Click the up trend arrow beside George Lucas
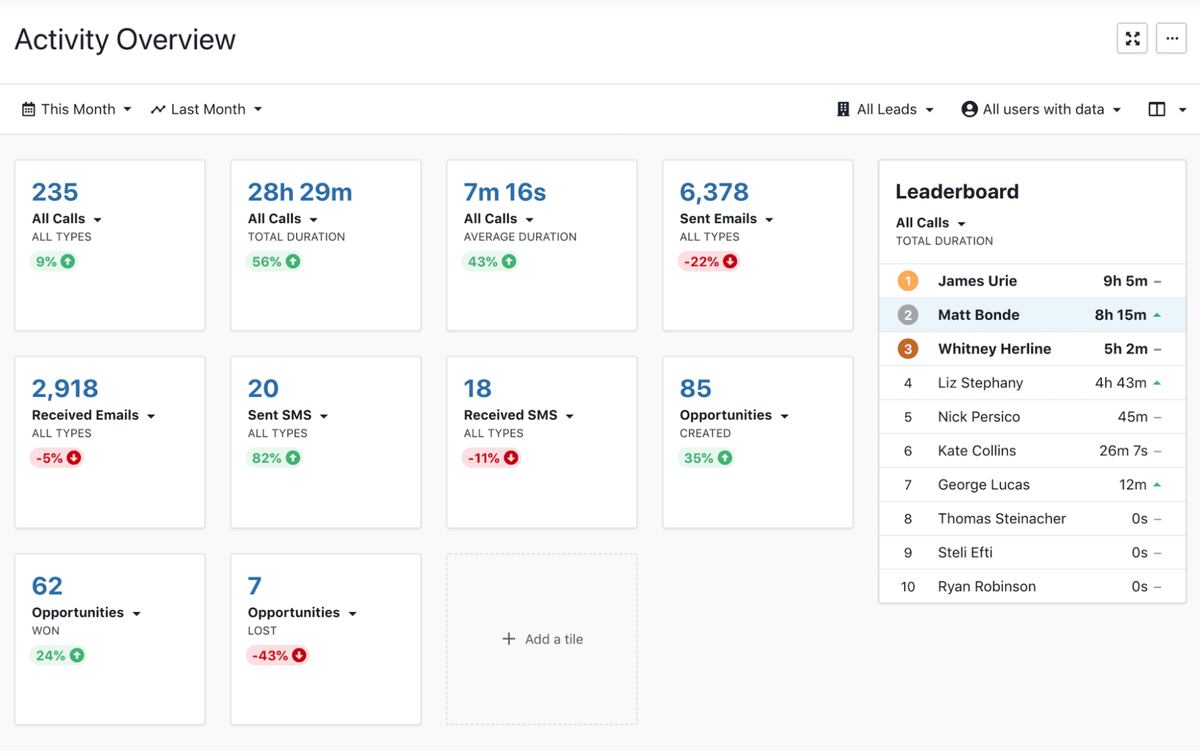This screenshot has height=753, width=1200. (x=1157, y=485)
